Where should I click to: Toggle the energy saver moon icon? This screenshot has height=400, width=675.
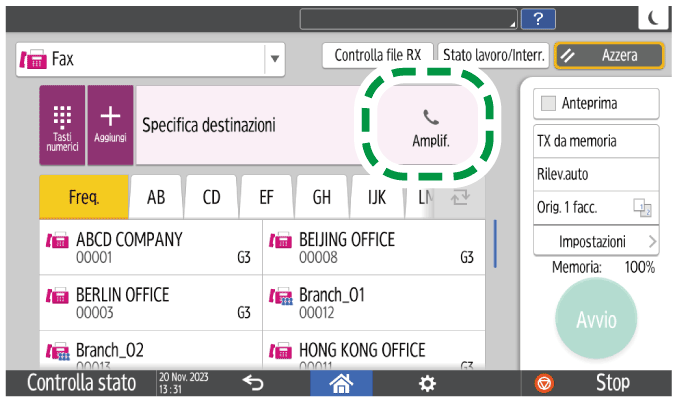tap(653, 17)
